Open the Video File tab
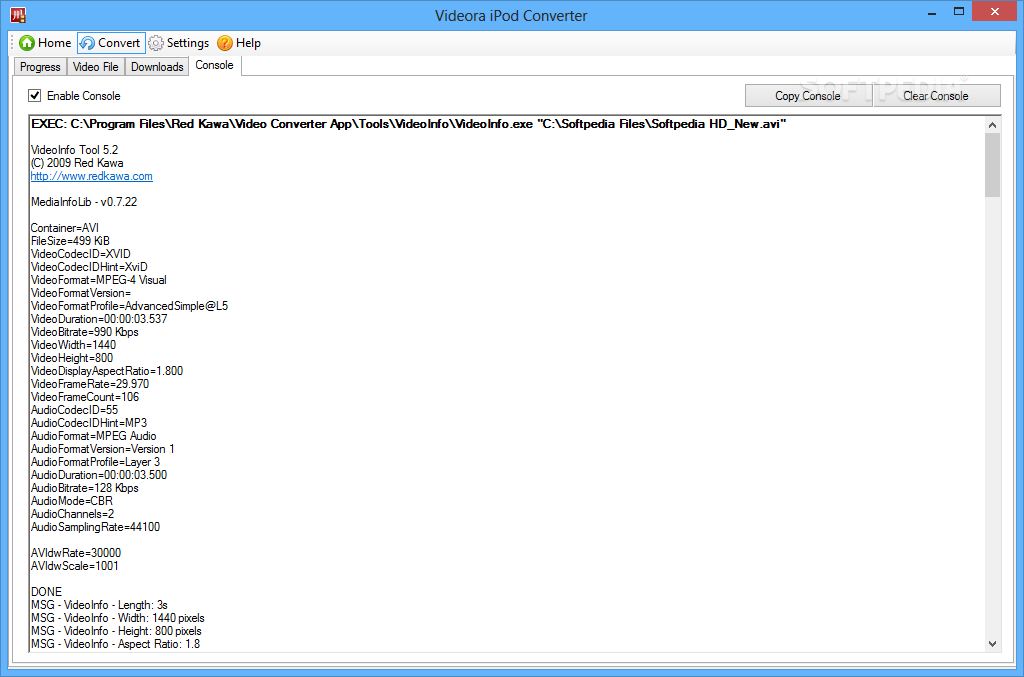 pos(95,67)
